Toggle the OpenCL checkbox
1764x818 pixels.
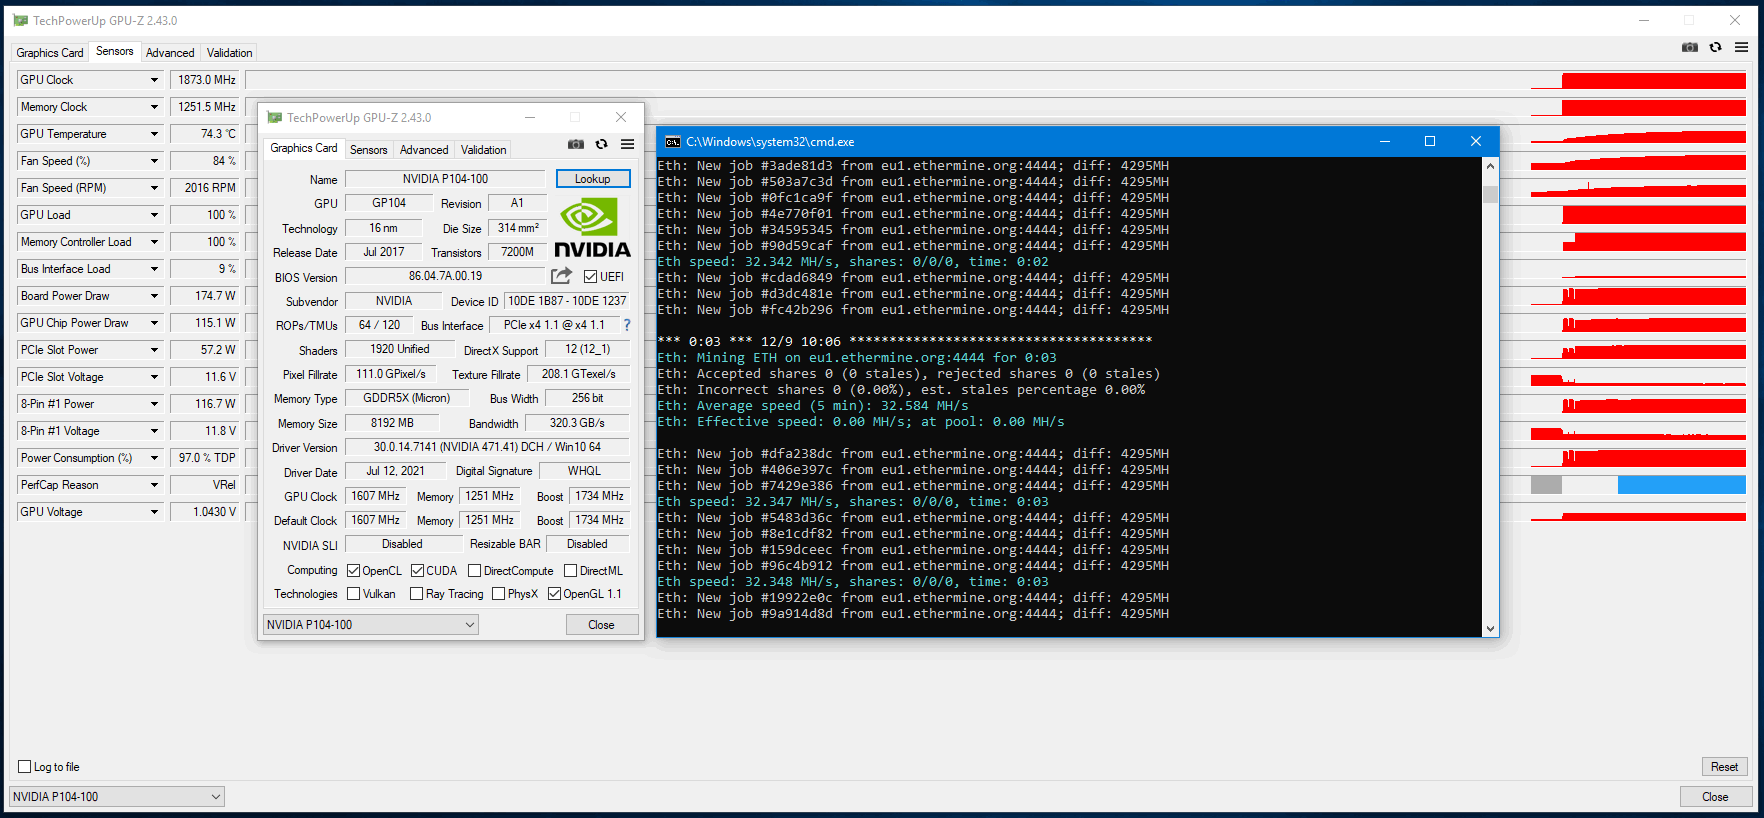[353, 571]
